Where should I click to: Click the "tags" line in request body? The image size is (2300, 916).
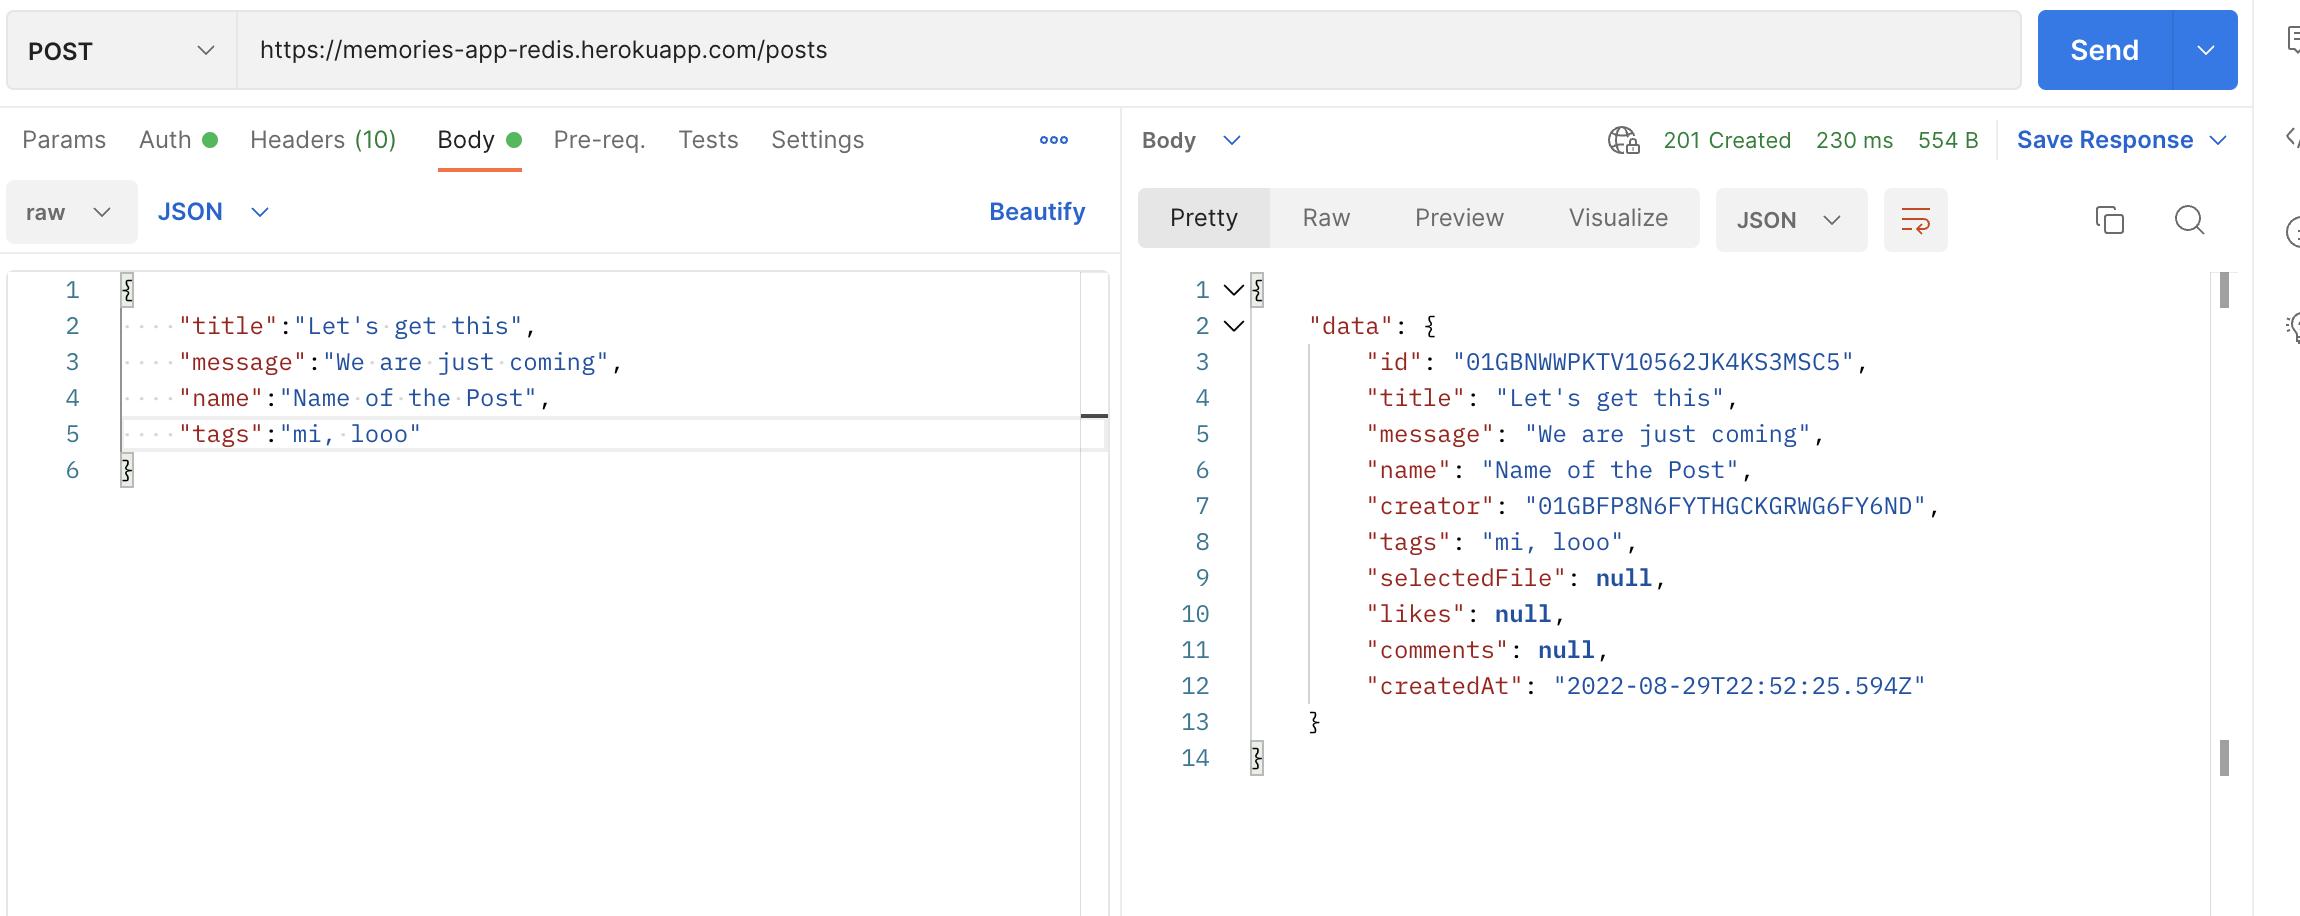coord(300,434)
